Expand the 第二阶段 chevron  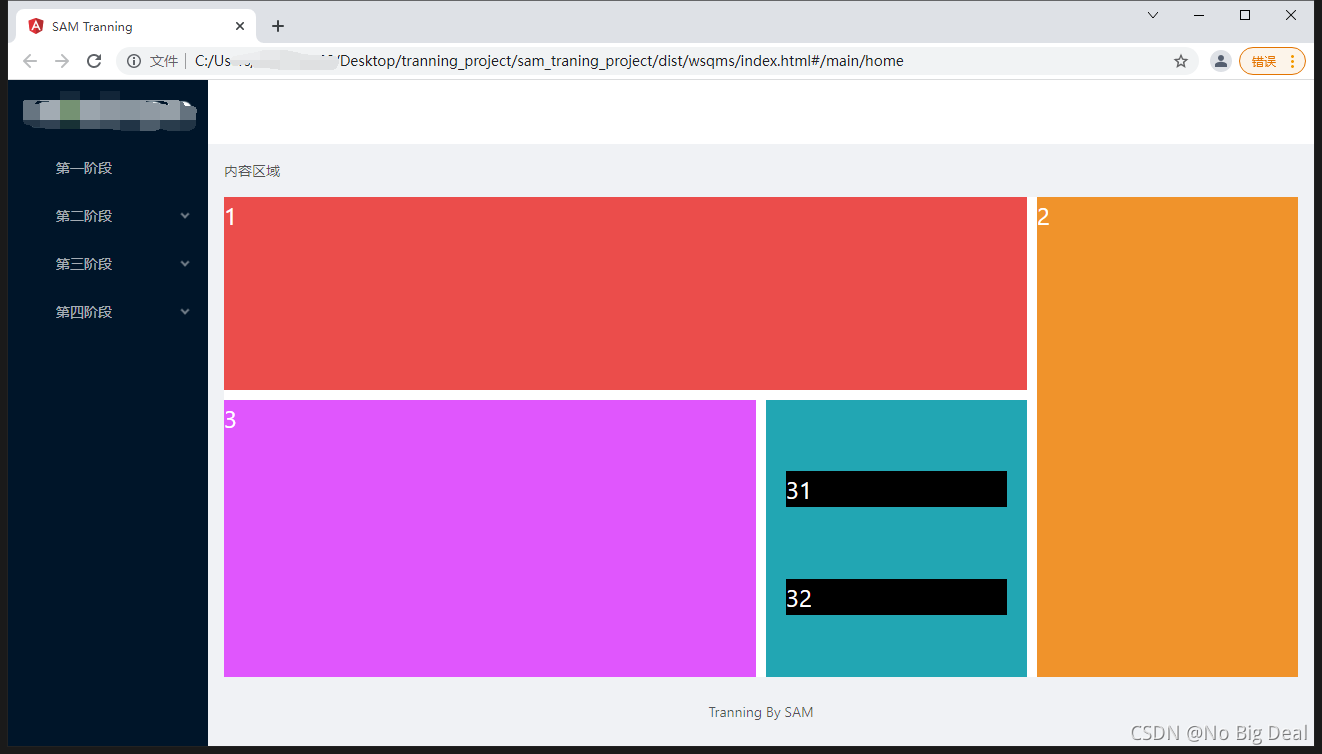(185, 216)
